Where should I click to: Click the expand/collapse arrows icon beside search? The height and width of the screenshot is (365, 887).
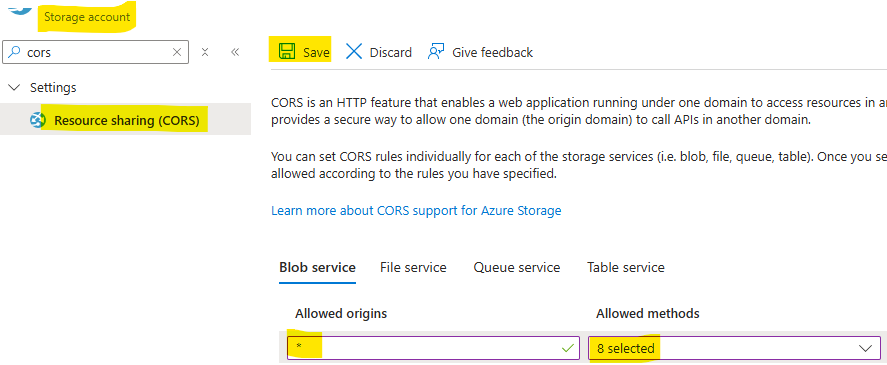(205, 52)
